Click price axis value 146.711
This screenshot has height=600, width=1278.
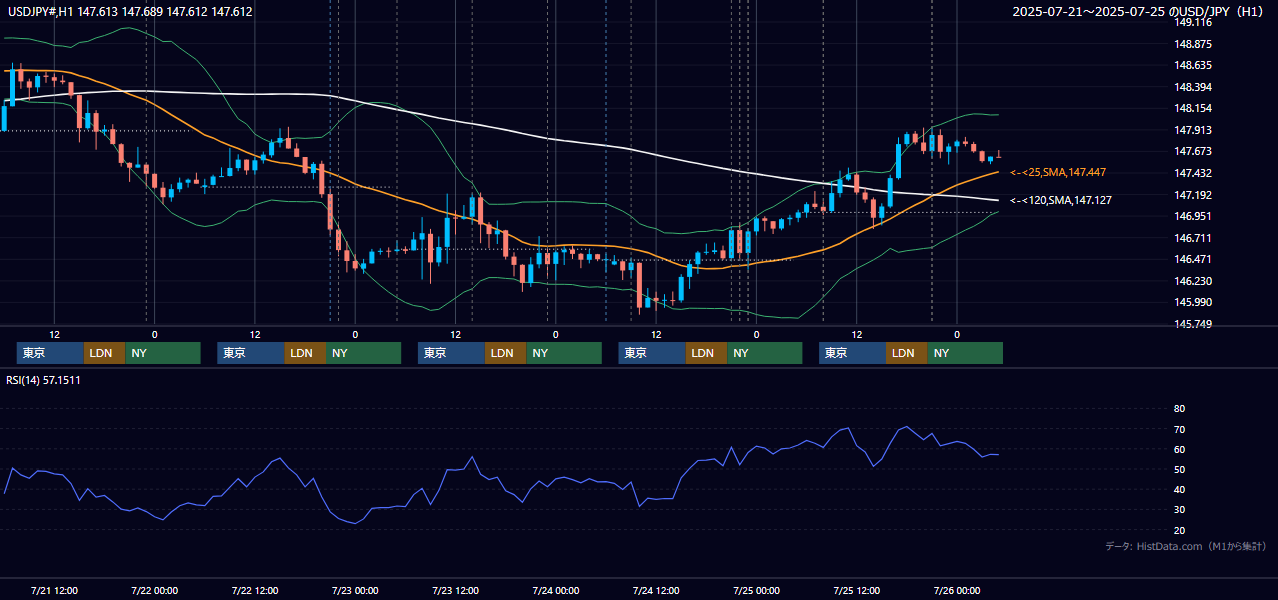click(x=1194, y=238)
